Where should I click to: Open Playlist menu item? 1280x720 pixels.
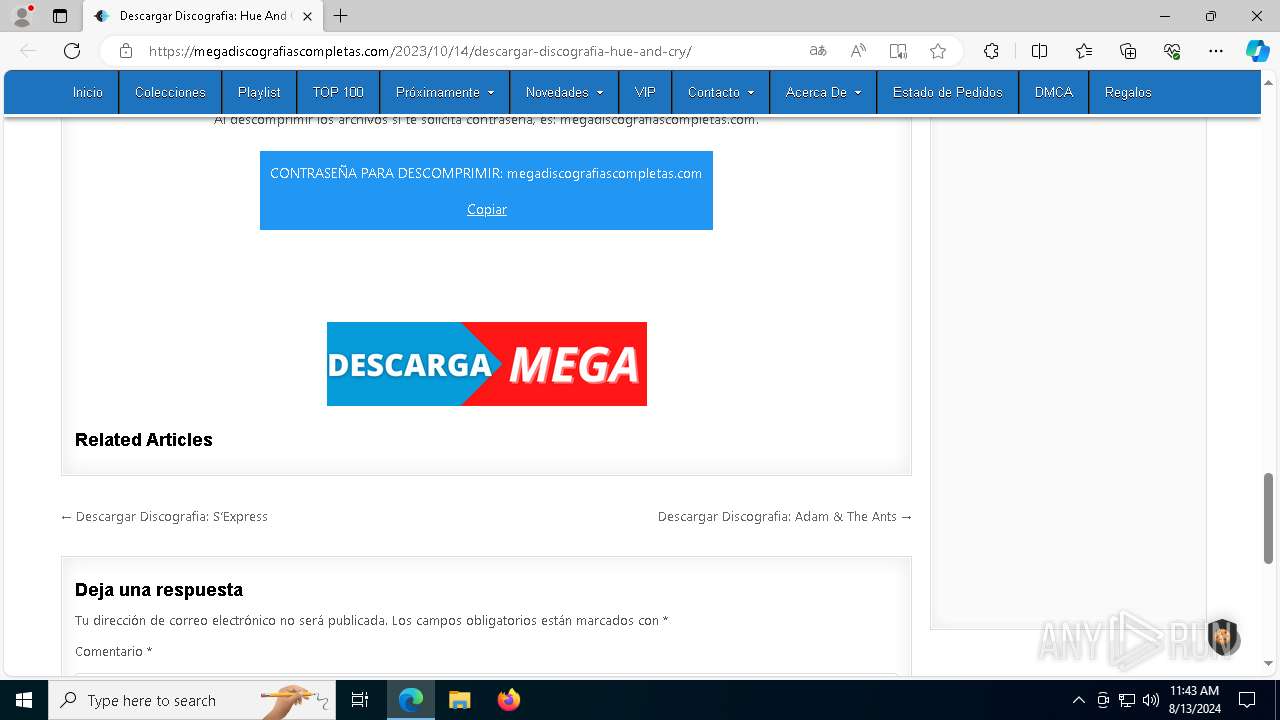(x=259, y=92)
